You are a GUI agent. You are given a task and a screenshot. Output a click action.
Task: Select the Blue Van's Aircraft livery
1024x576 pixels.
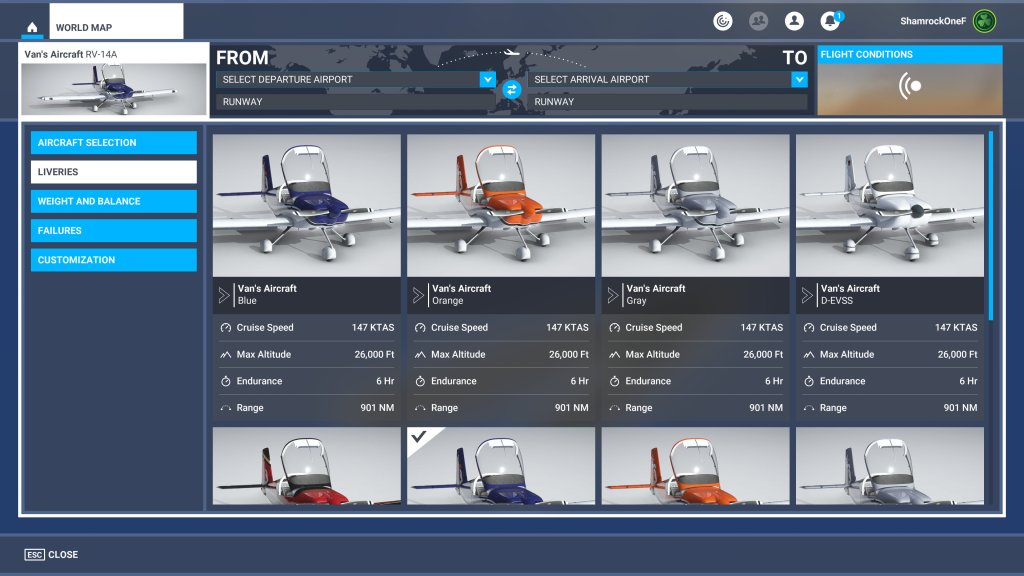click(306, 205)
